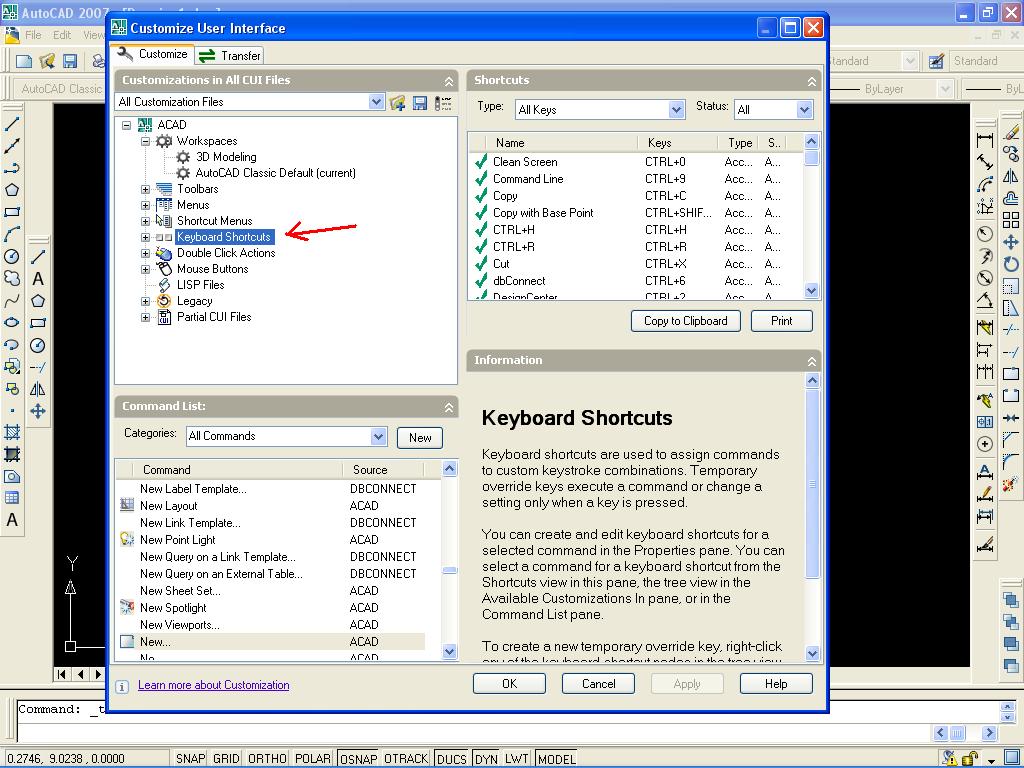Select the Multiline Text tool at toolbar bottom
Viewport: 1024px width, 768px height.
(x=12, y=520)
